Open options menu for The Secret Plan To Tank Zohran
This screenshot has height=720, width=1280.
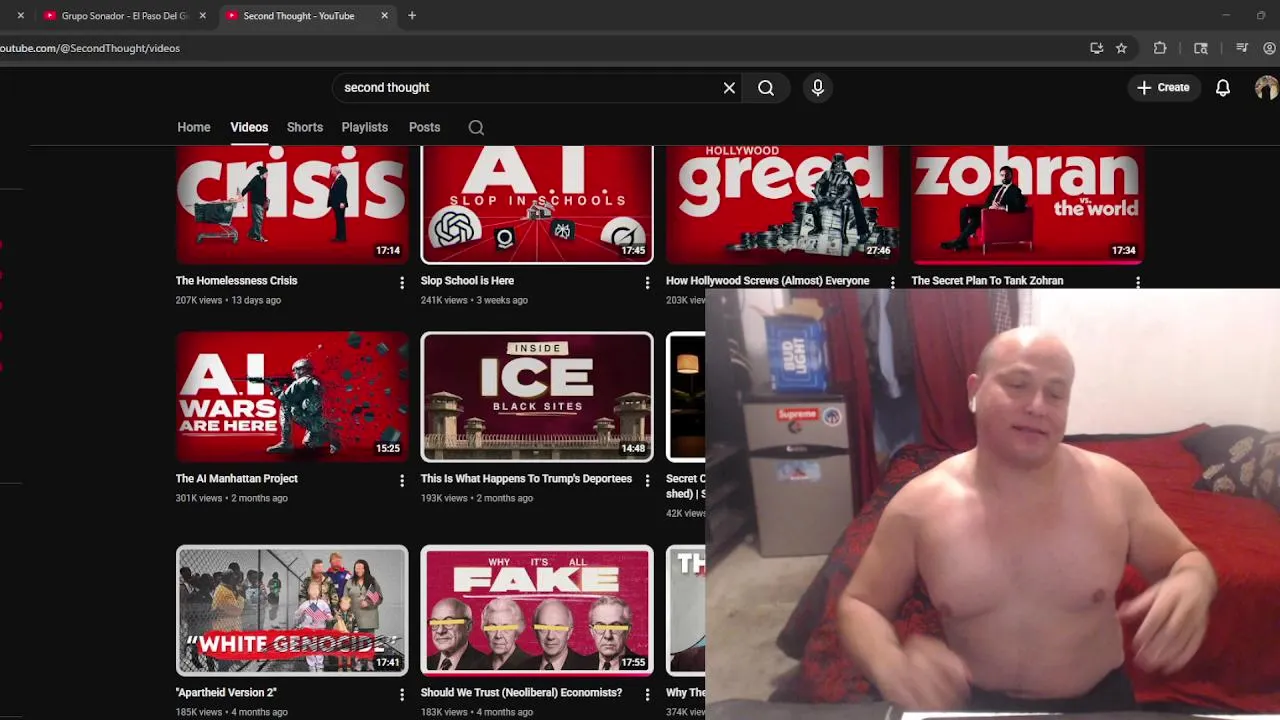click(1137, 283)
